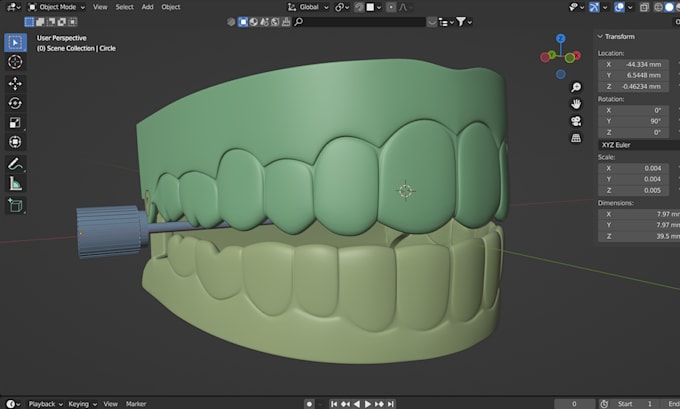The height and width of the screenshot is (409, 680).
Task: Toggle show gizmo button
Action: (x=594, y=7)
